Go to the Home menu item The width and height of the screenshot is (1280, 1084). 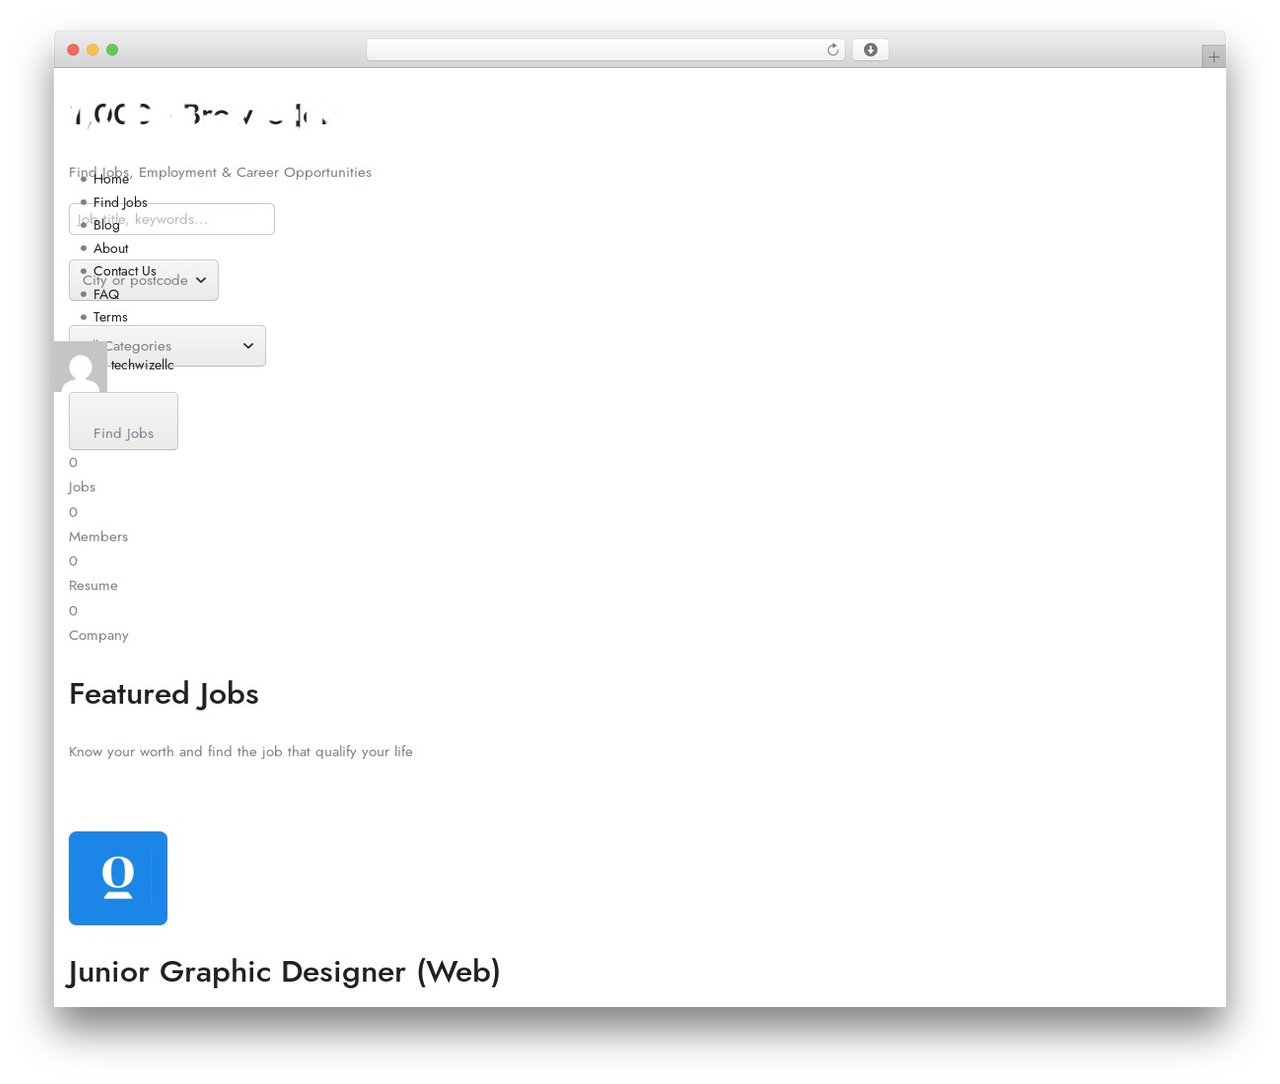pos(111,179)
